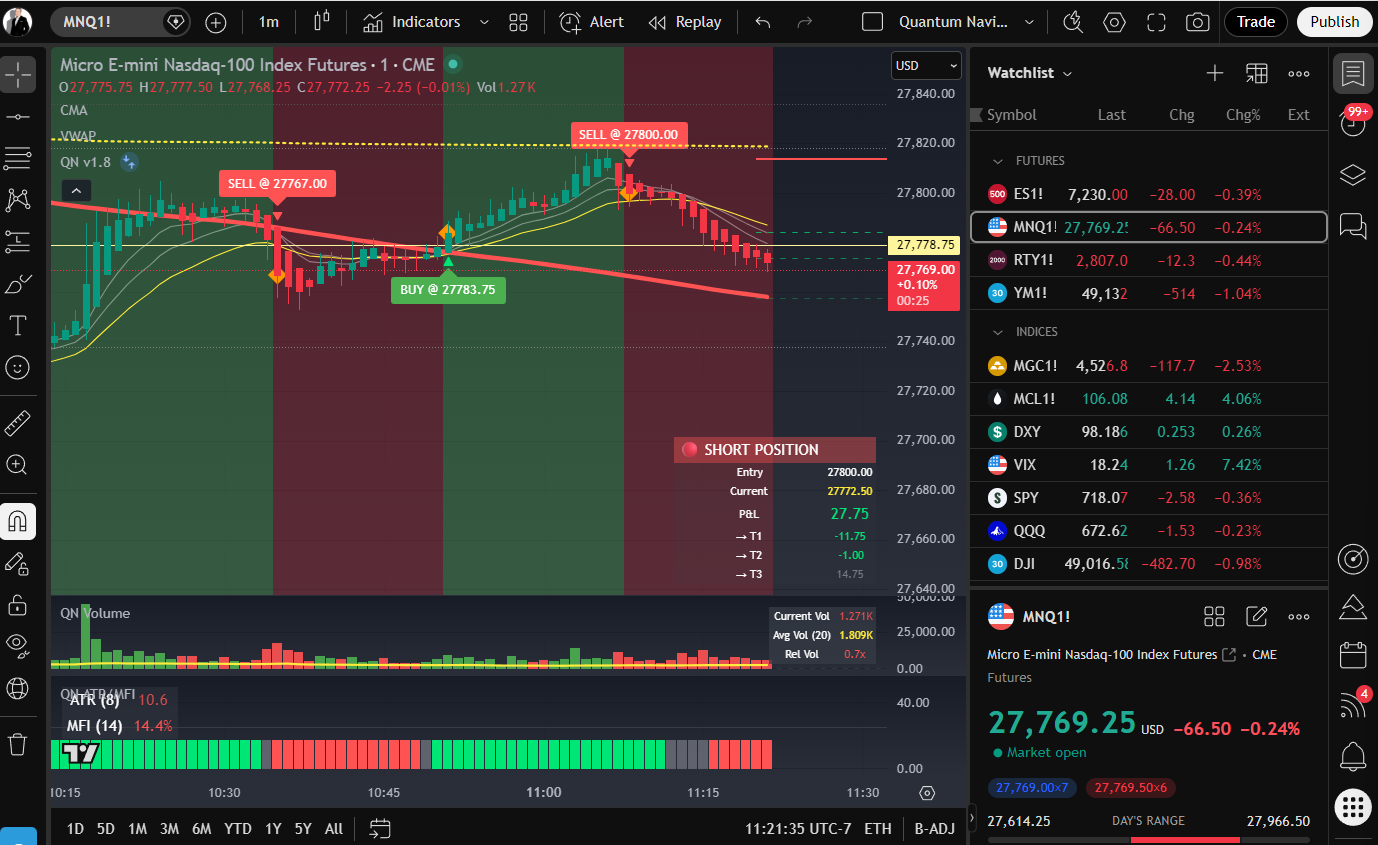The width and height of the screenshot is (1378, 845).
Task: Open the forecasting and position tools
Action: coord(18,241)
